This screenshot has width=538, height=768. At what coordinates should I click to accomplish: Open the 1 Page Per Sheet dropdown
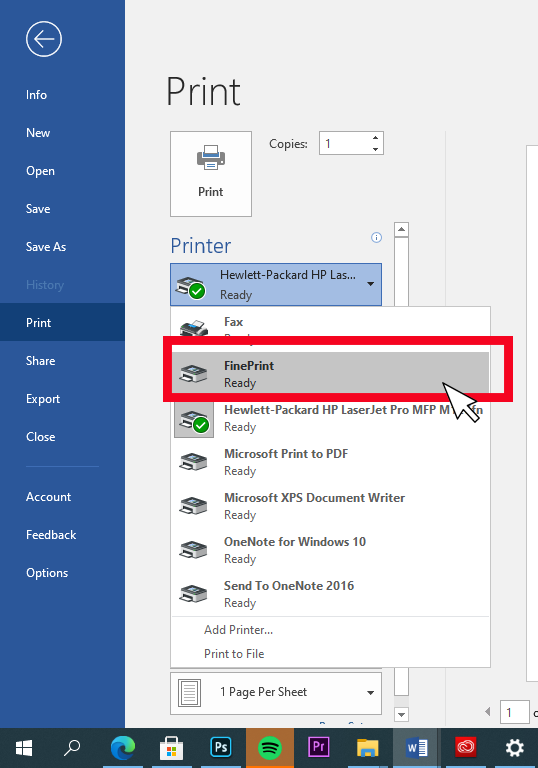tap(276, 693)
